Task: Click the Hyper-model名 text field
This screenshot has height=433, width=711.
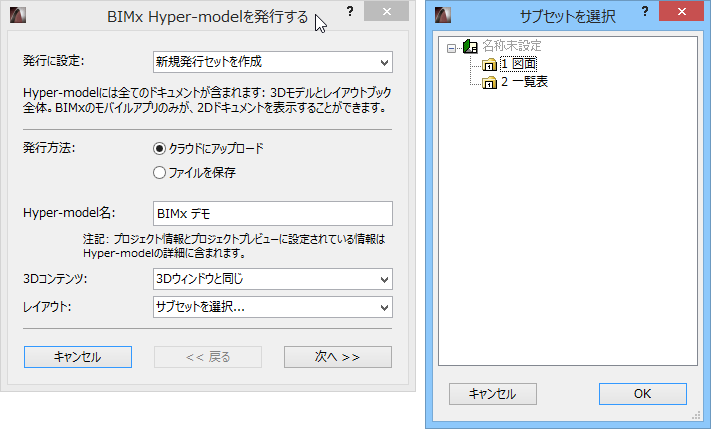Action: (x=273, y=214)
